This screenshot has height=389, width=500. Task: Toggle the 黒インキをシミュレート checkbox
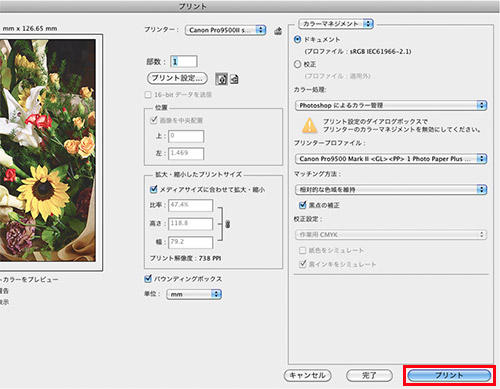tap(303, 264)
